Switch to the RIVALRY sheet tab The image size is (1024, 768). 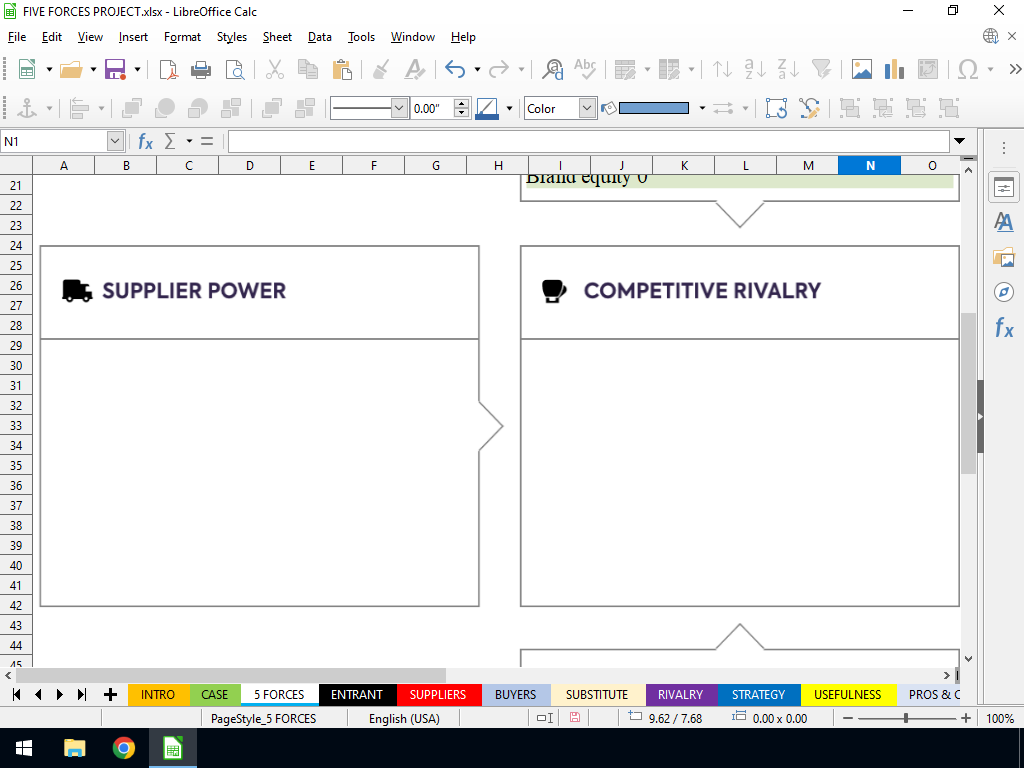[680, 694]
